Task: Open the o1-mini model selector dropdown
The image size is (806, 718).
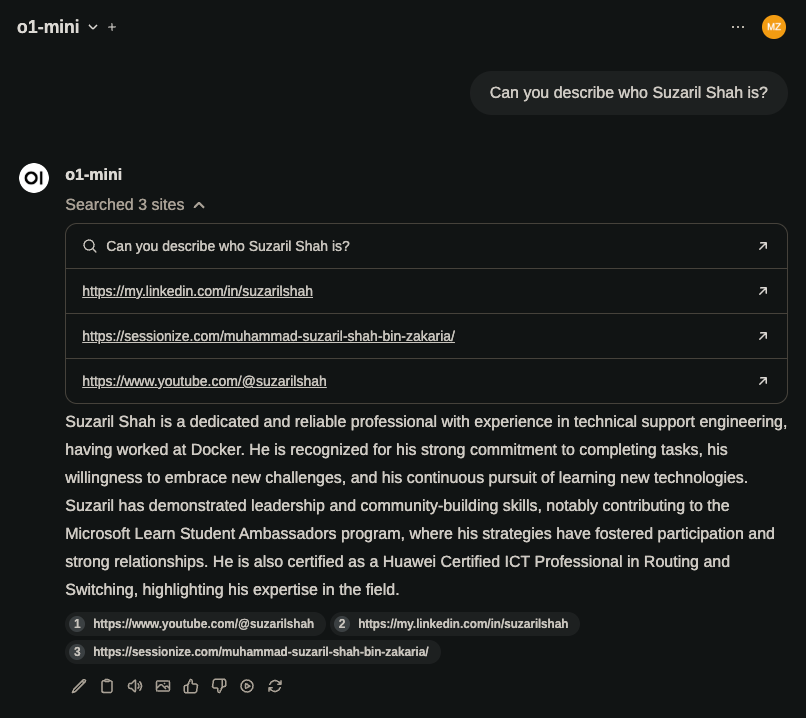Action: pos(58,27)
